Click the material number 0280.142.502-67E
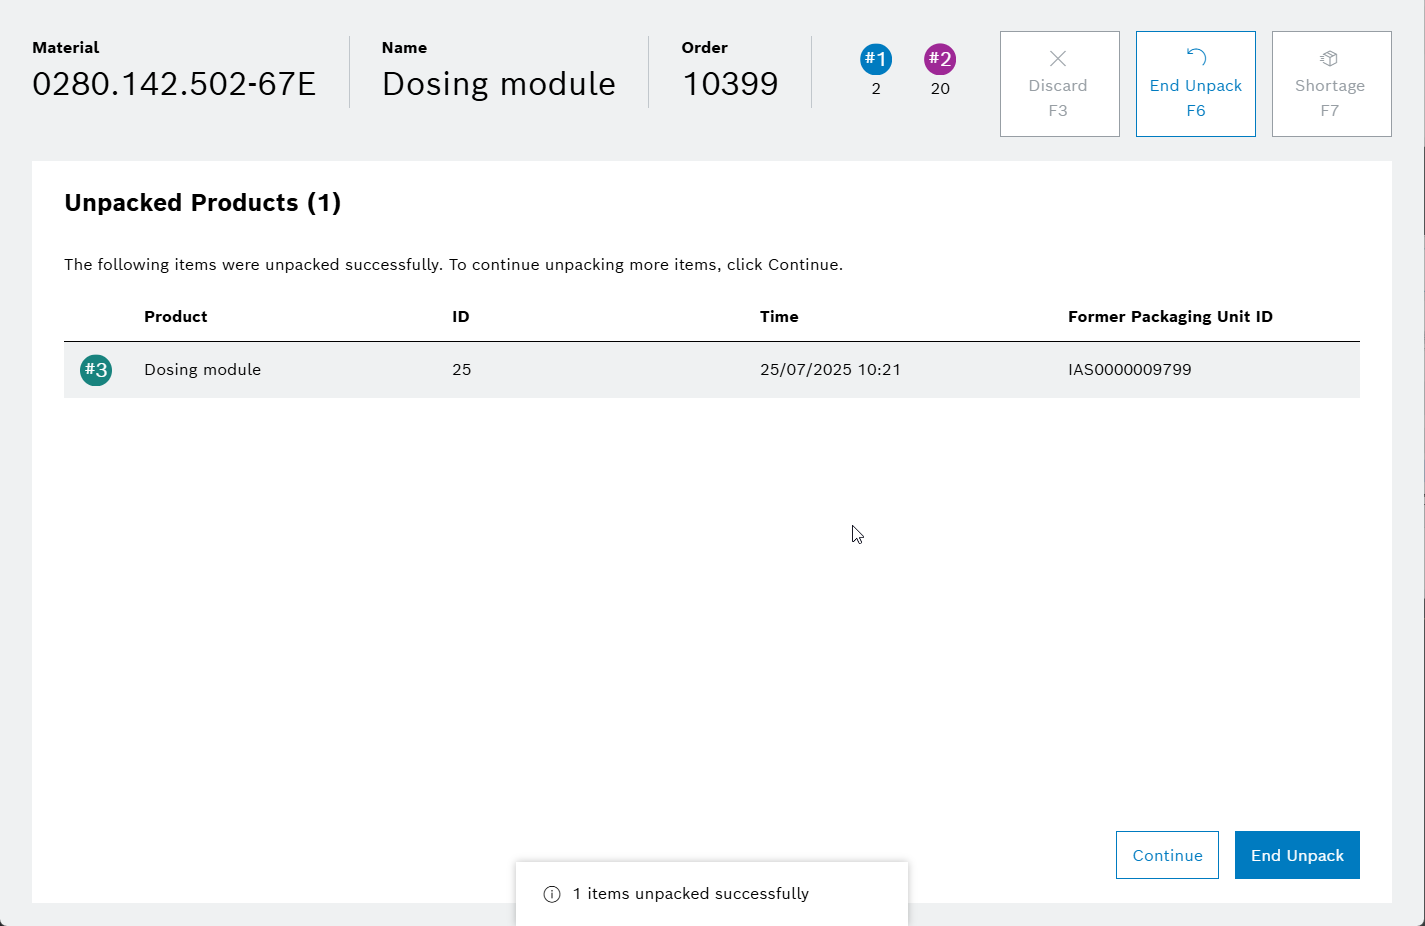Viewport: 1425px width, 926px height. pyautogui.click(x=174, y=84)
